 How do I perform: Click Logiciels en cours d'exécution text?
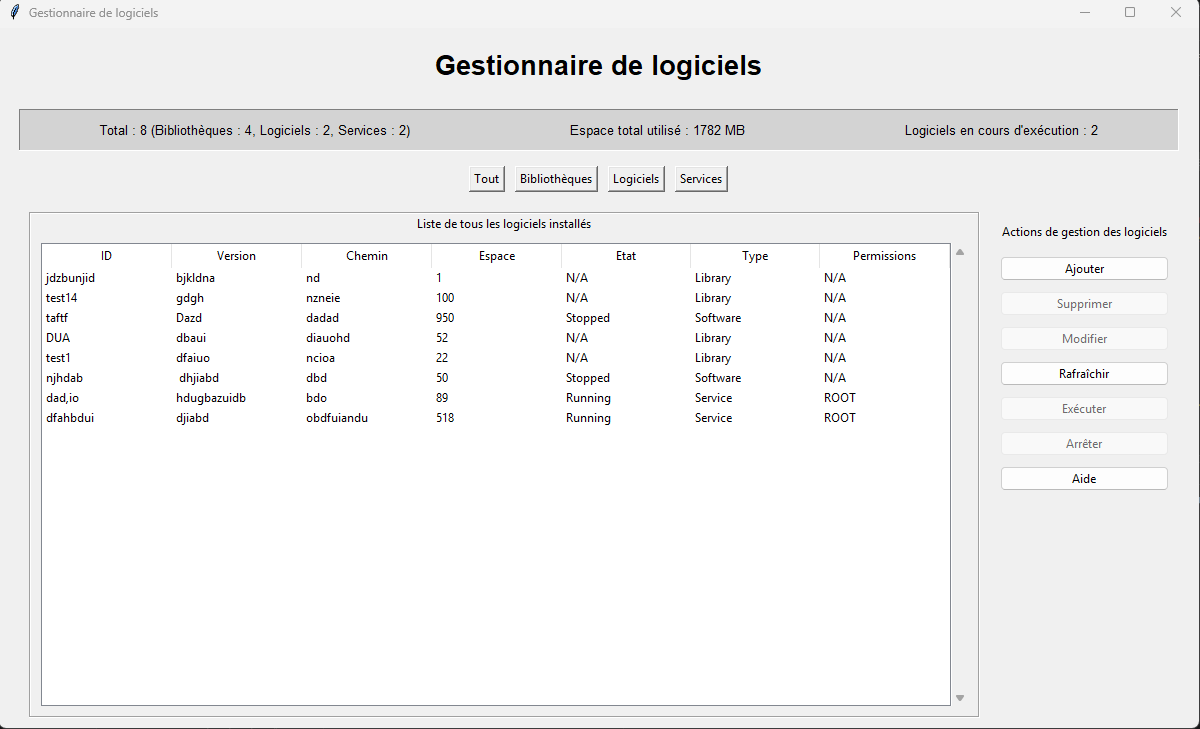tap(1001, 130)
